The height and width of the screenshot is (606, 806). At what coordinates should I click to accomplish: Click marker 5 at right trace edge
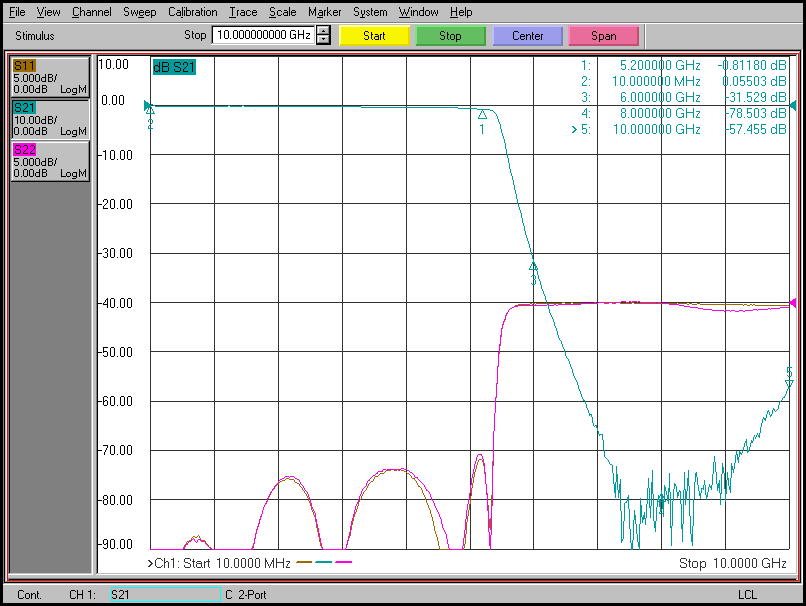coord(788,382)
